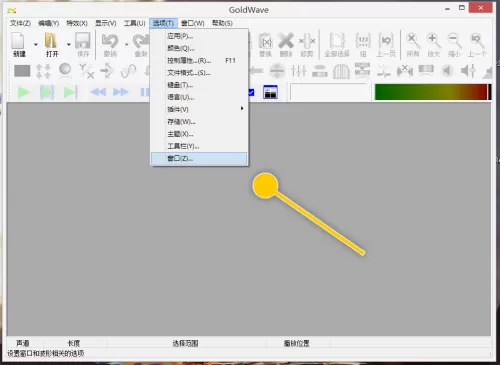Click the gray rectangle effect icon
The image size is (500, 365).
[22, 71]
